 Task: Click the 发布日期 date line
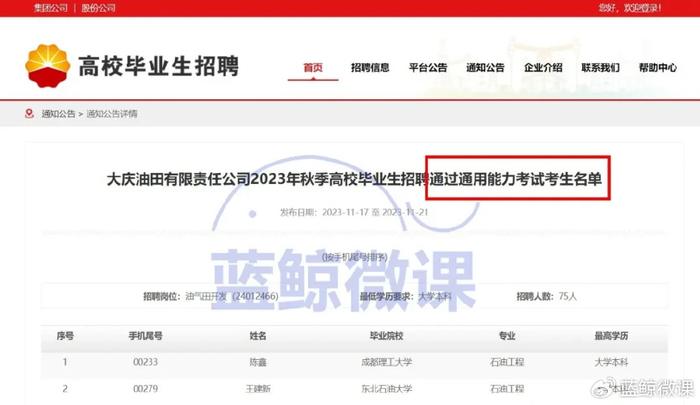tap(354, 212)
